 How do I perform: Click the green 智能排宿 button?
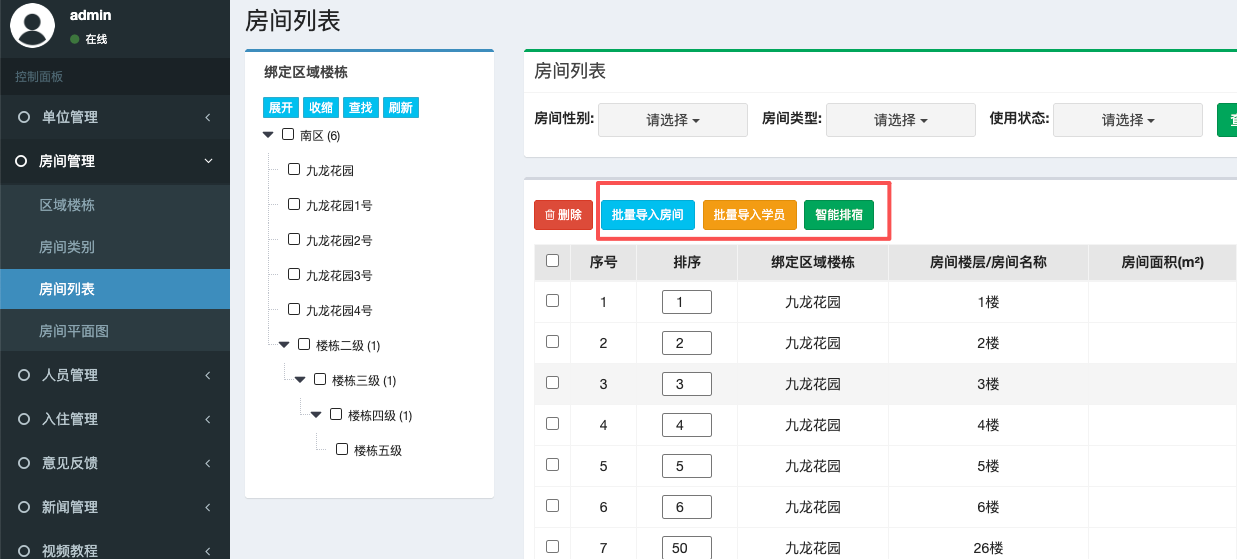point(839,215)
